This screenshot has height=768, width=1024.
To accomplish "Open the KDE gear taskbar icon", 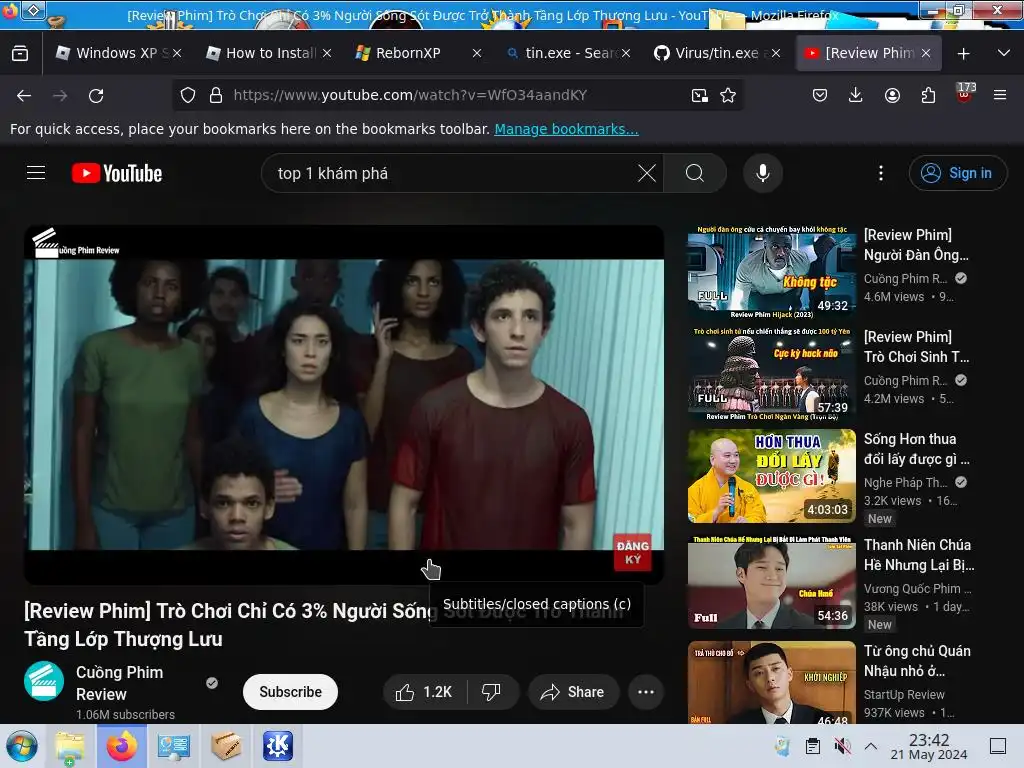I will (278, 746).
